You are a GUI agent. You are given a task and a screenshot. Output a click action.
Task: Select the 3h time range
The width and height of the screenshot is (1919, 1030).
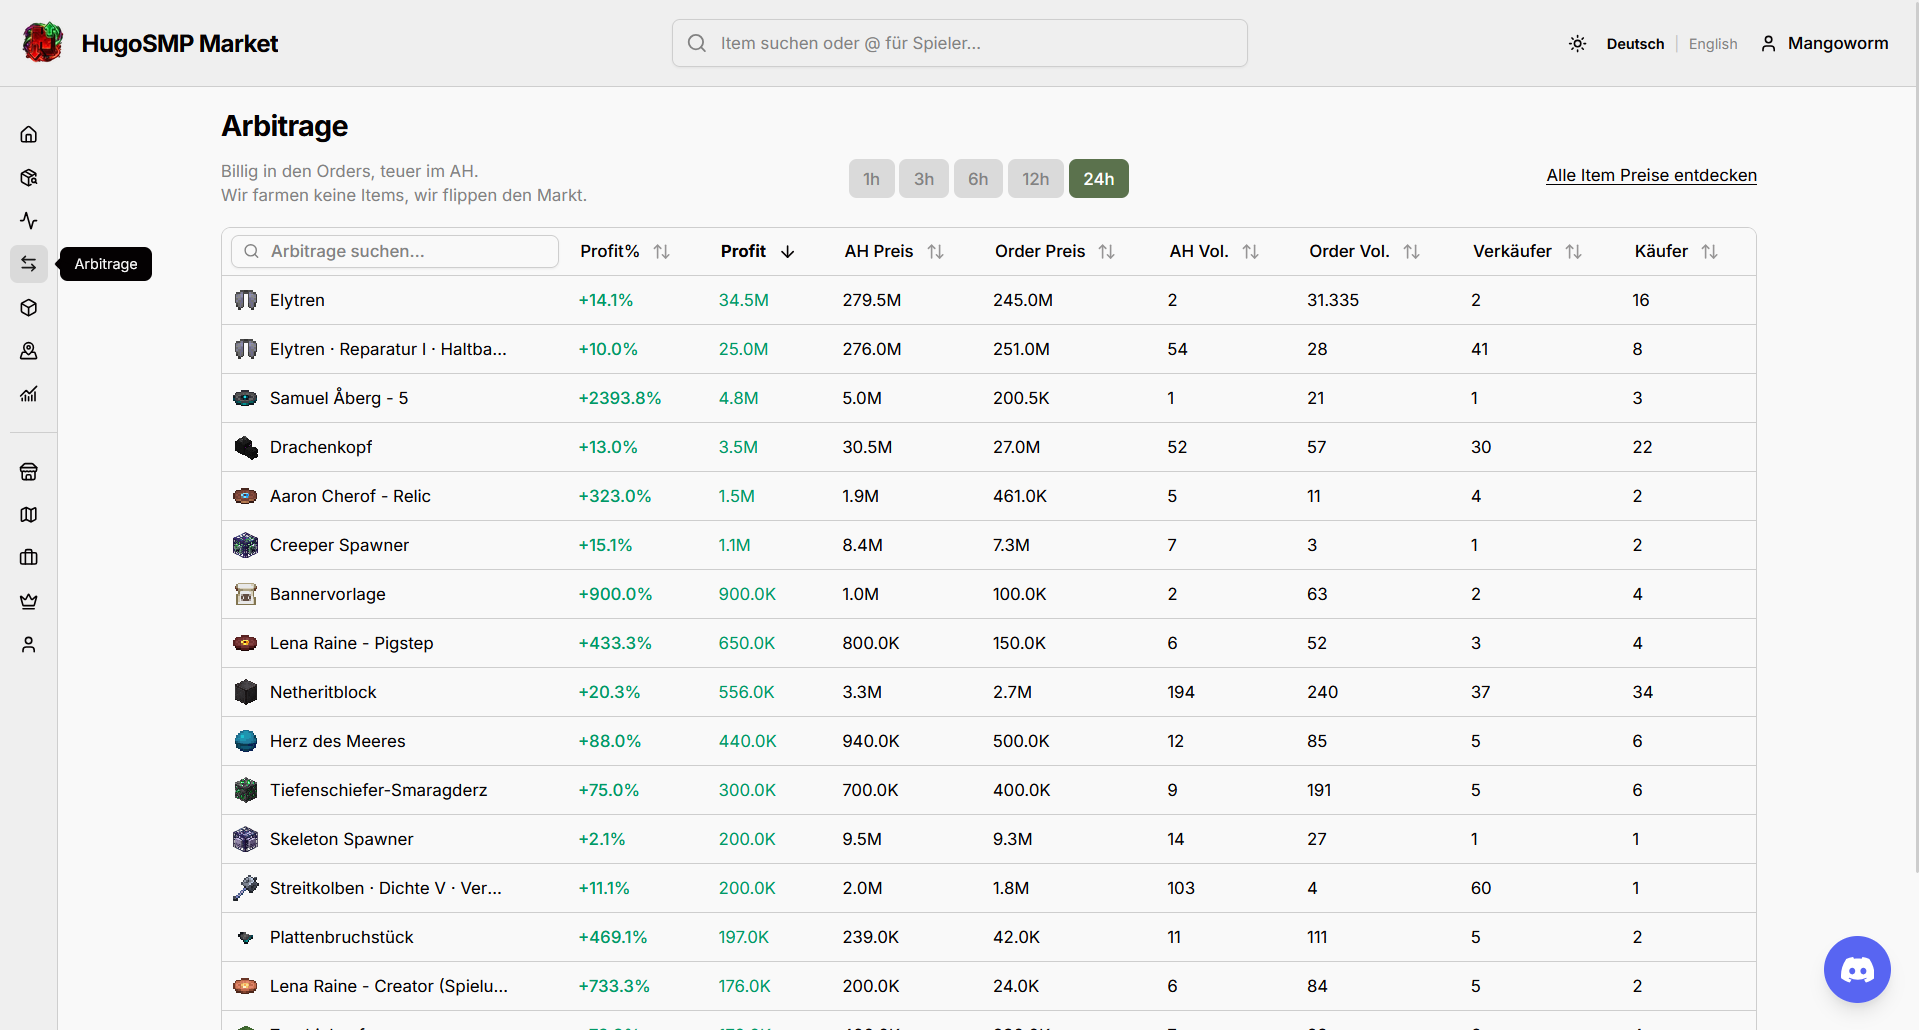(x=924, y=179)
